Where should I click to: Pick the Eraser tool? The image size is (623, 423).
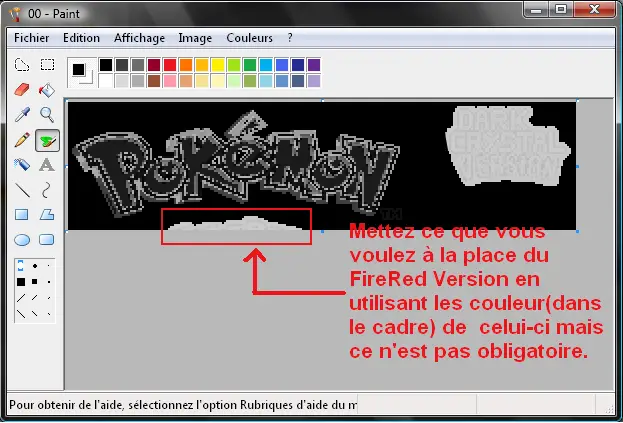[x=22, y=90]
